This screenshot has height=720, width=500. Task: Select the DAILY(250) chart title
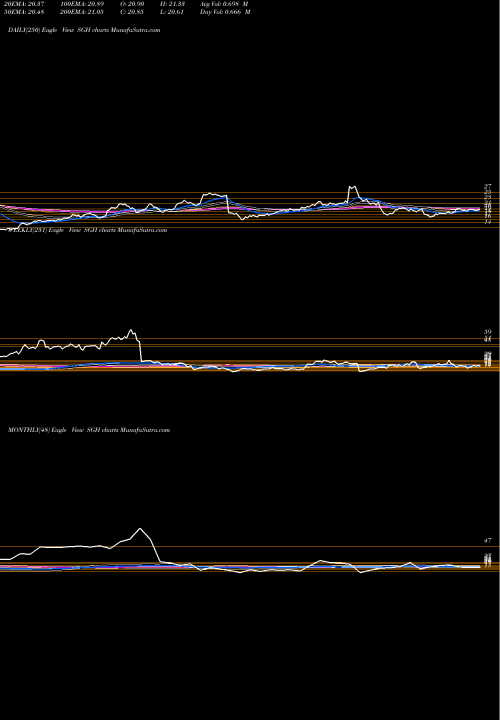click(84, 30)
